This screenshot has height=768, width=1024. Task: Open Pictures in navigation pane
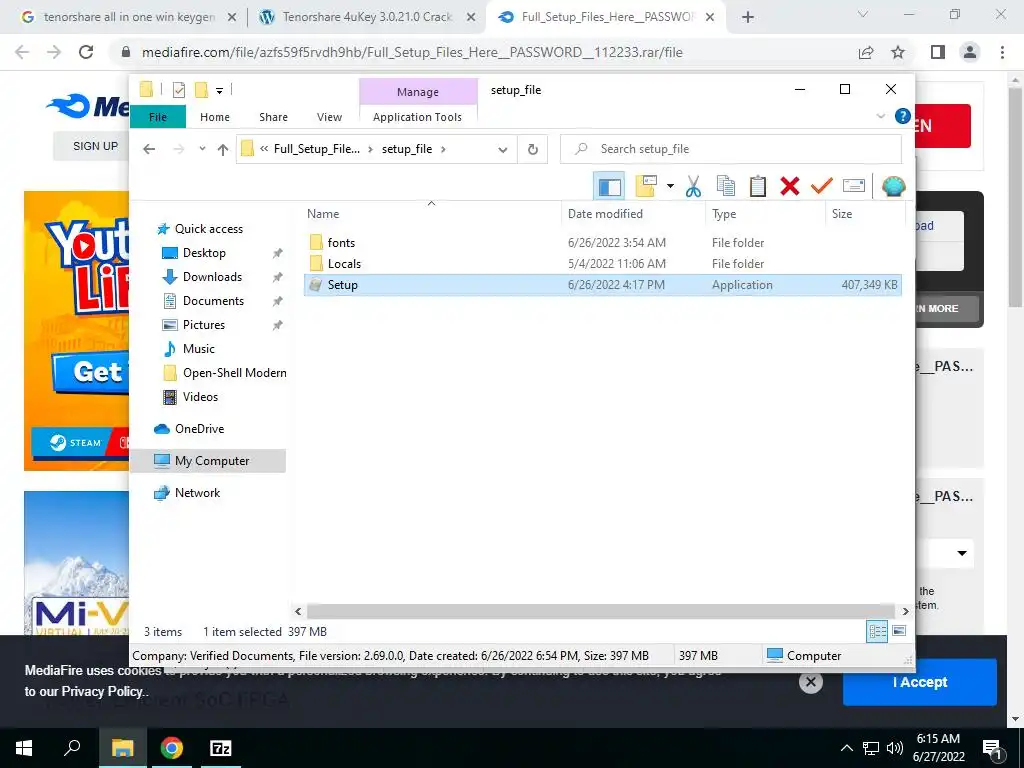click(x=204, y=325)
